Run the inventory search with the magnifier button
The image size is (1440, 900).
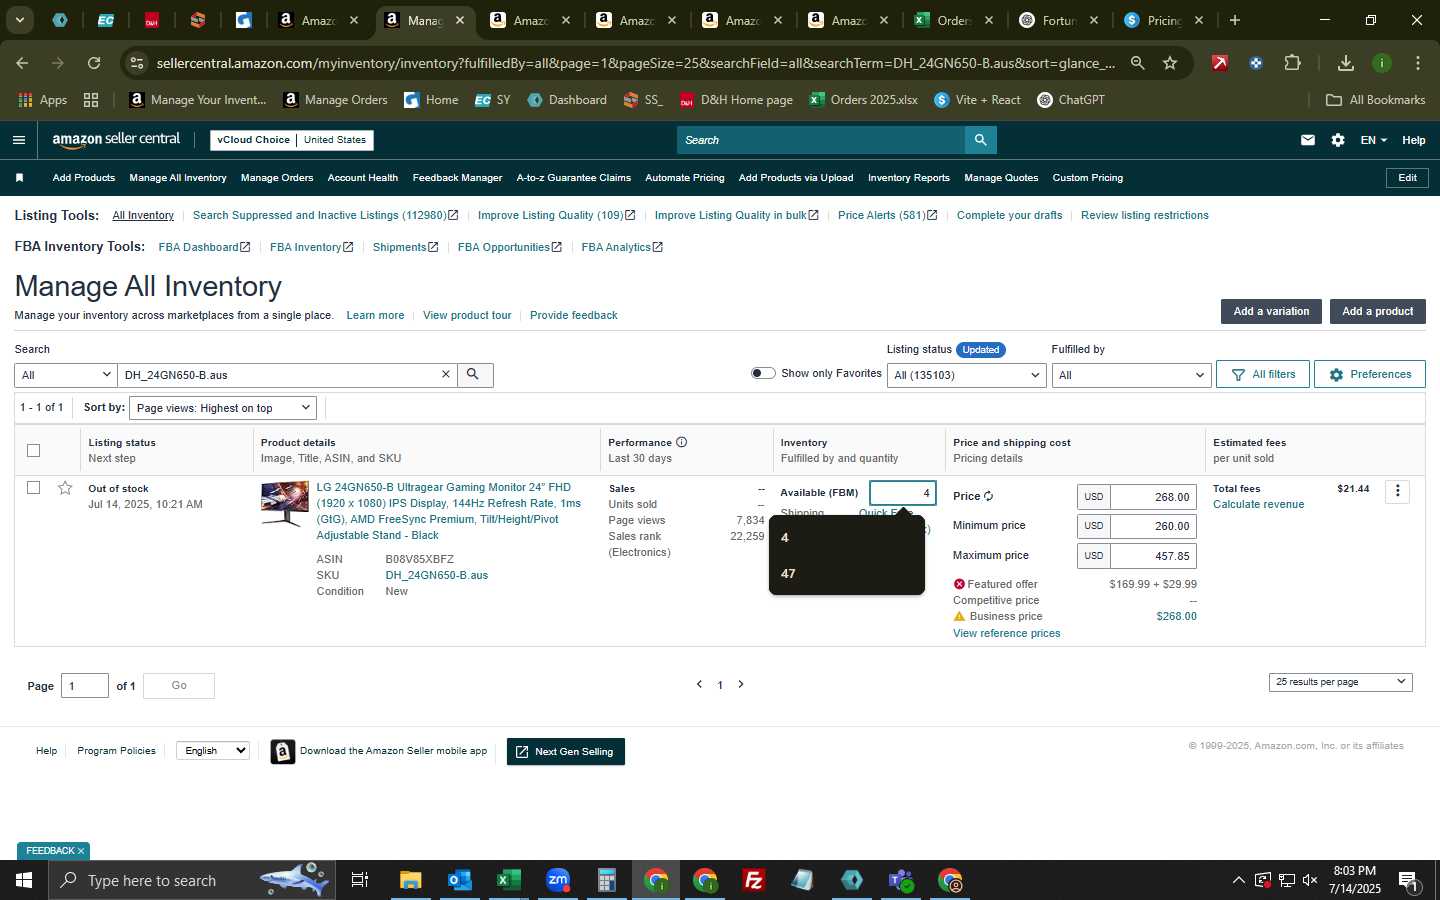tap(474, 374)
